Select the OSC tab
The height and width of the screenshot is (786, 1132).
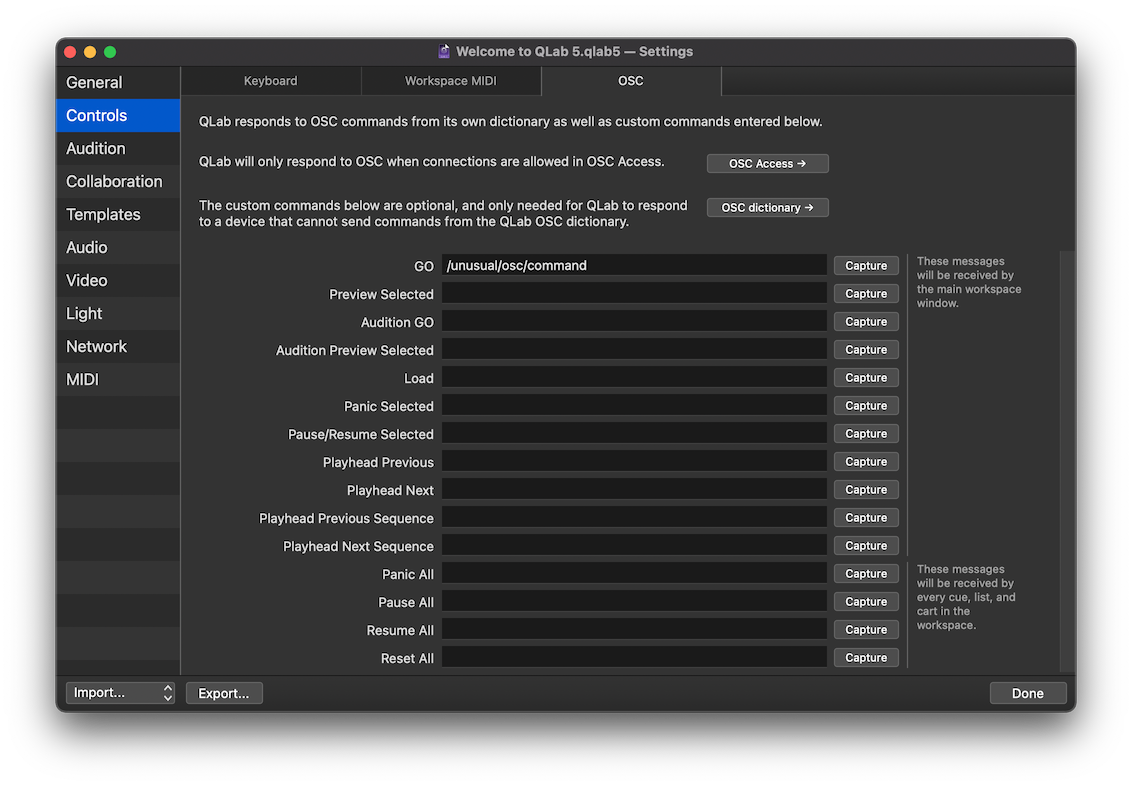(x=630, y=81)
